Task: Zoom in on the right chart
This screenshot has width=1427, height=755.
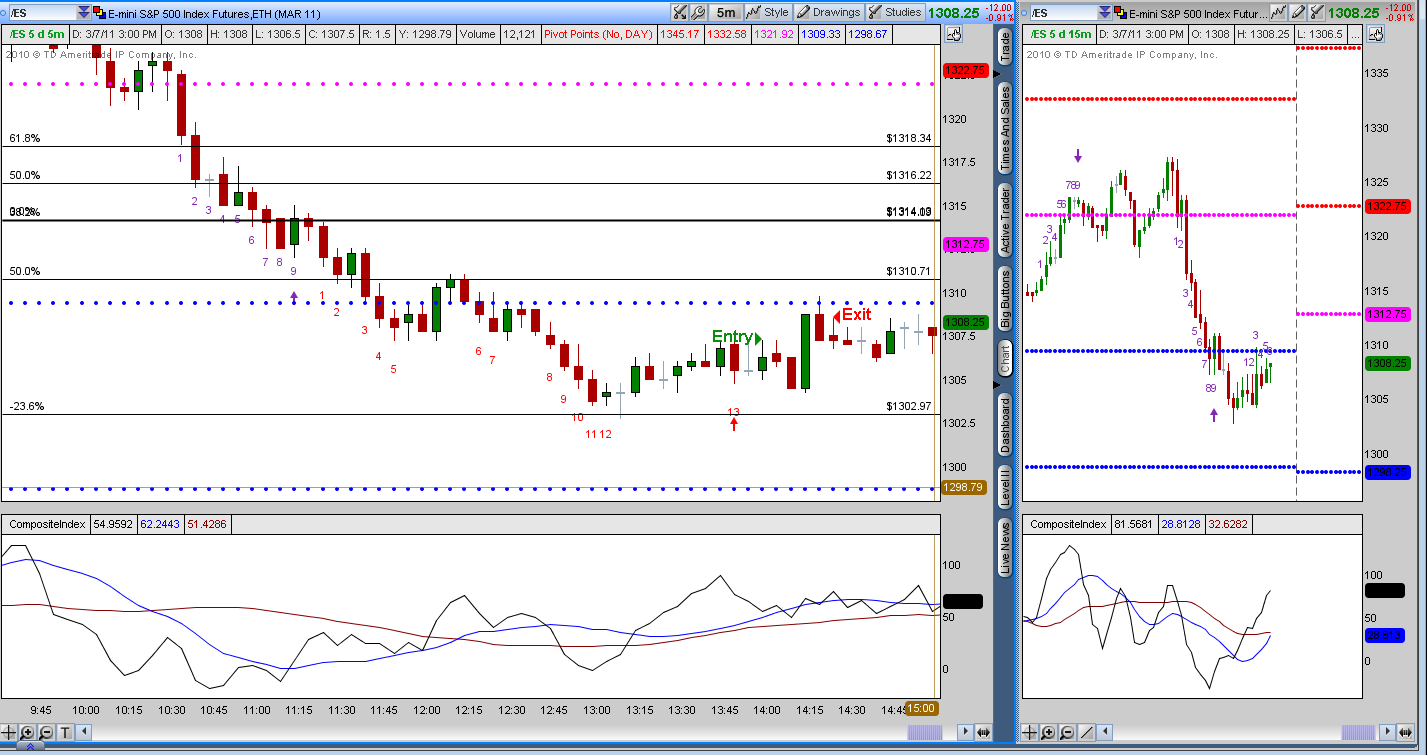Action: pos(1049,732)
